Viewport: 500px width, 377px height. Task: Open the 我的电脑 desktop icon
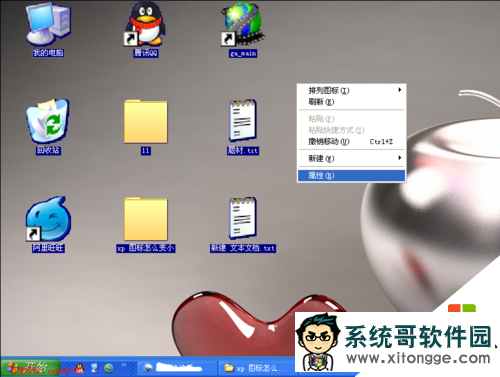[x=48, y=24]
